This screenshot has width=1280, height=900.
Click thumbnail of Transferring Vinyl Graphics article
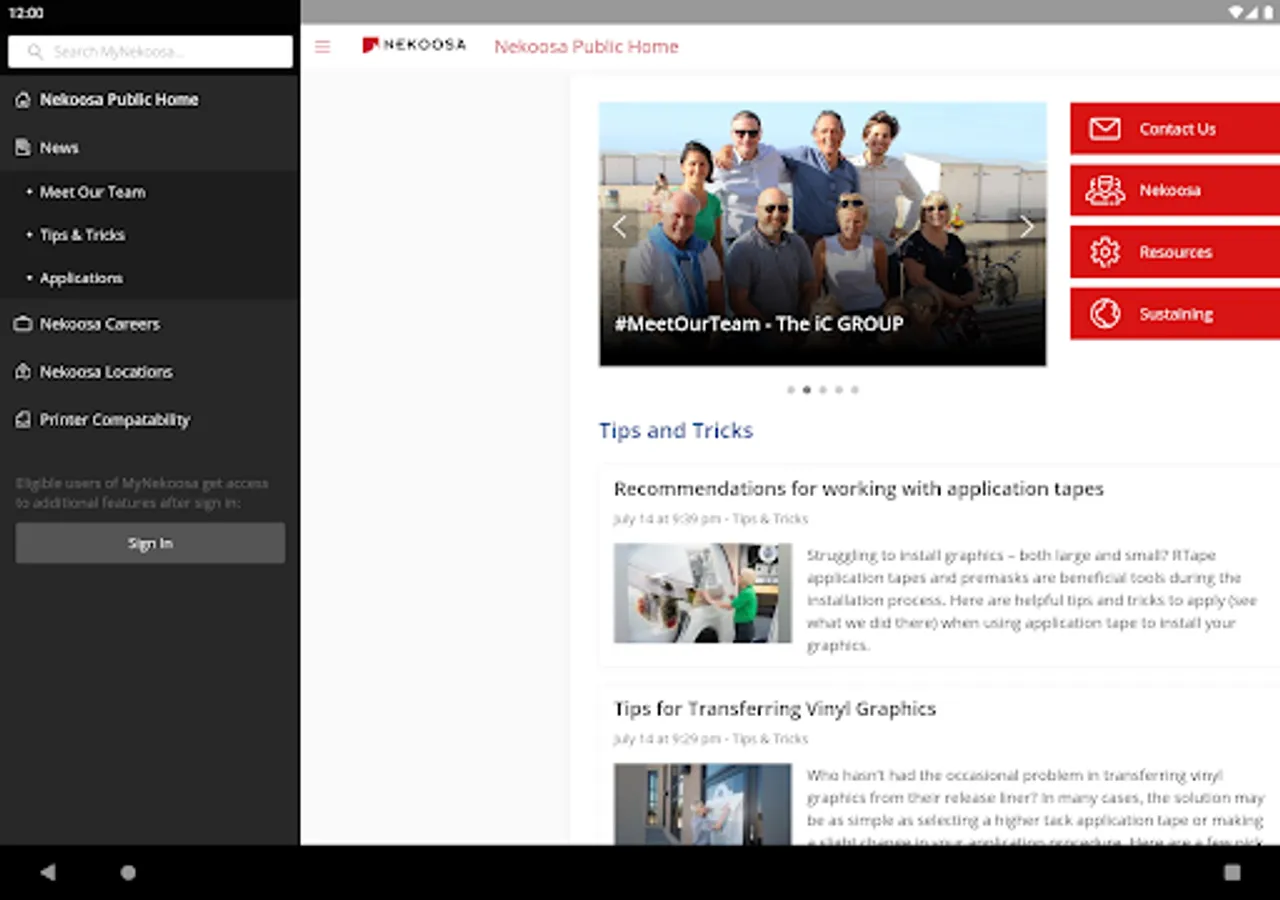click(702, 804)
